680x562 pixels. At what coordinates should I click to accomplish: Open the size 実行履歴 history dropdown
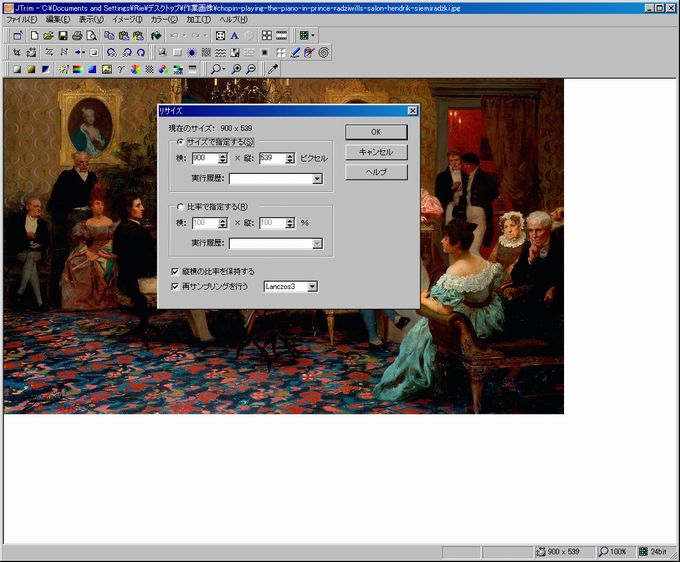pos(317,179)
